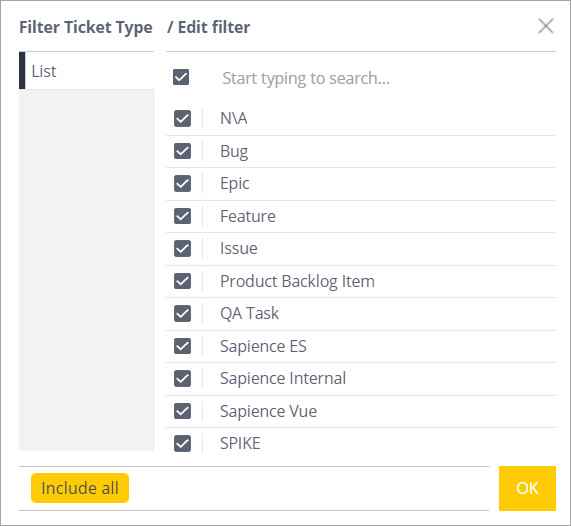
Task: Toggle the SPIKE checkbox
Action: pos(182,444)
